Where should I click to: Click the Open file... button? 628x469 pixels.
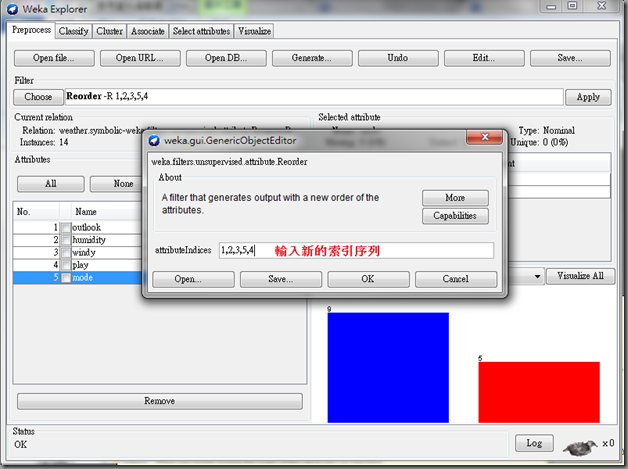click(x=54, y=58)
